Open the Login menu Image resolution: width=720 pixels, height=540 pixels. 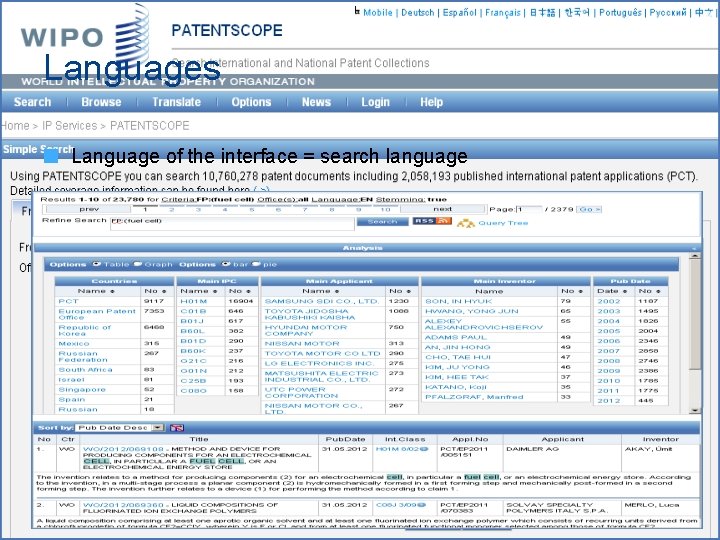pyautogui.click(x=375, y=102)
